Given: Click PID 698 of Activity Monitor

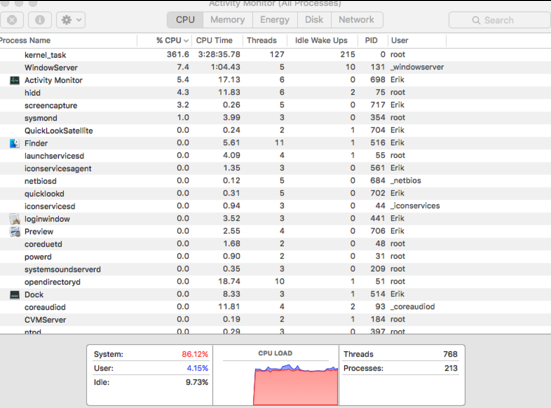Looking at the screenshot, I should (377, 80).
